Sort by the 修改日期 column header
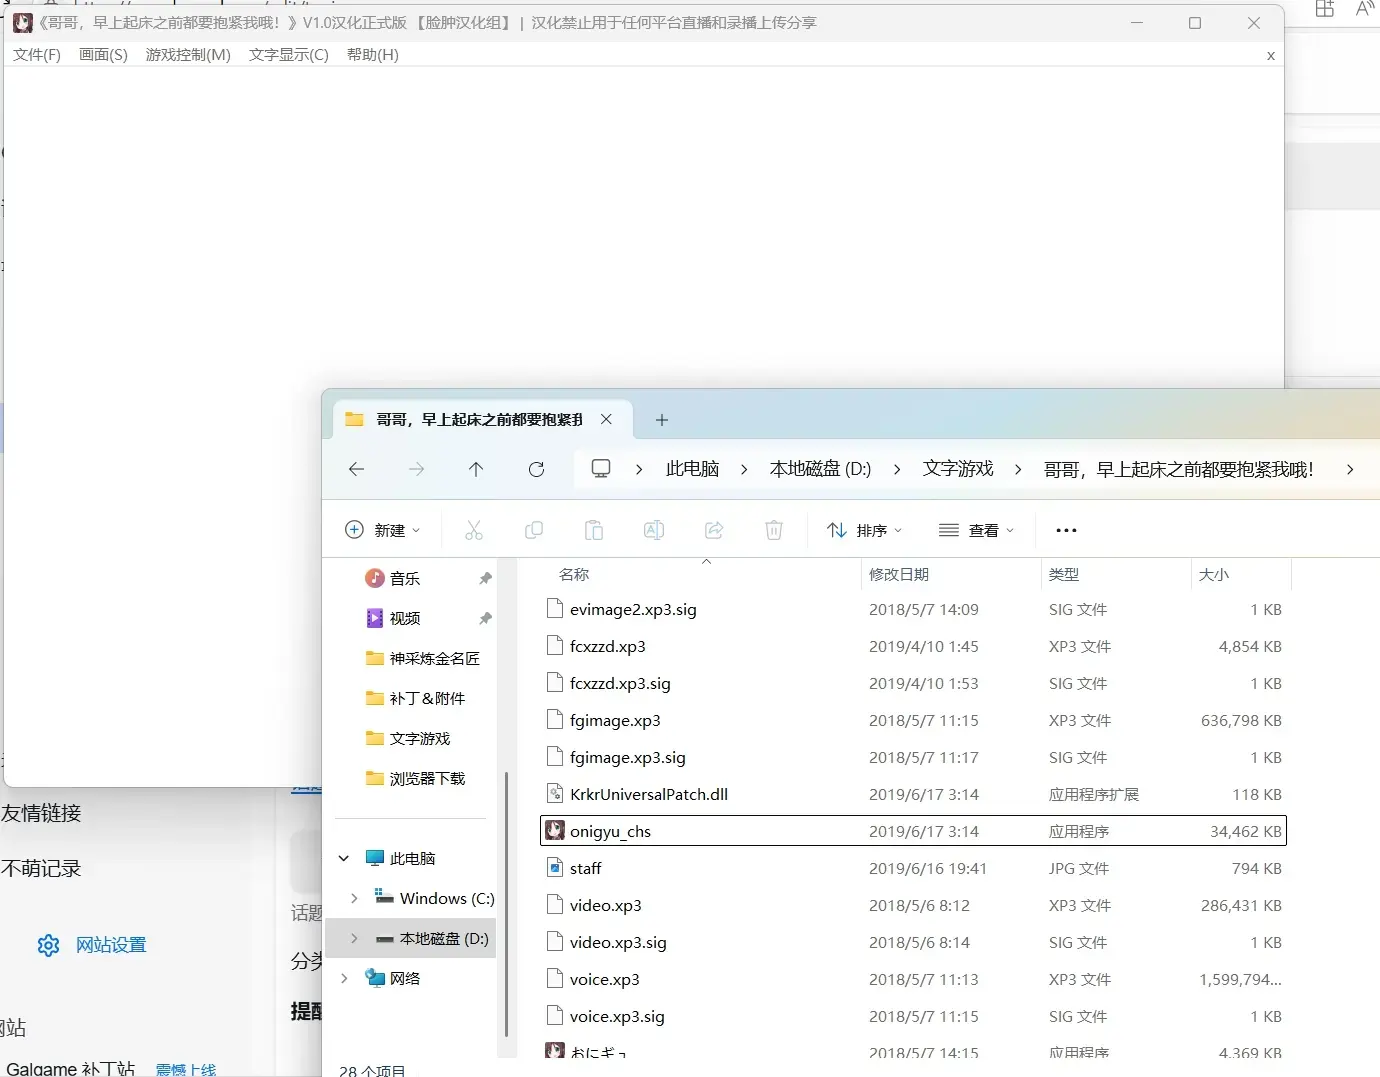 click(x=899, y=575)
